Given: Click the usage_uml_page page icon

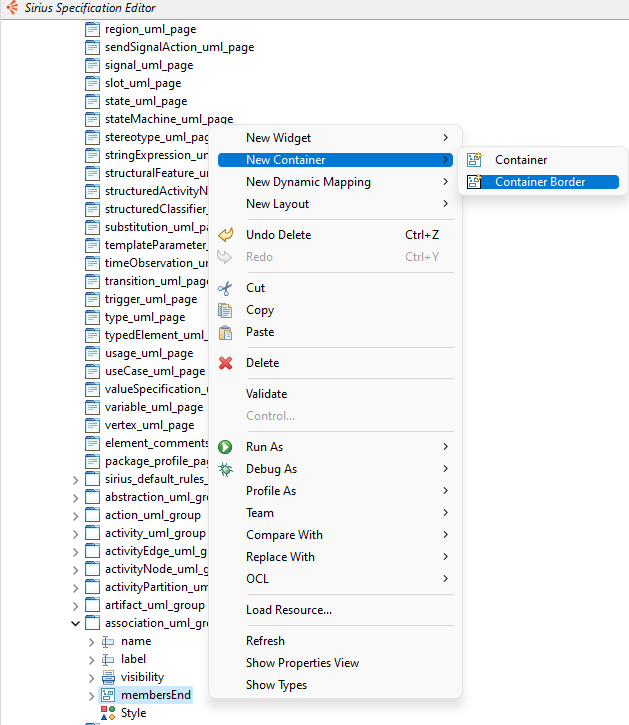Looking at the screenshot, I should pos(92,354).
